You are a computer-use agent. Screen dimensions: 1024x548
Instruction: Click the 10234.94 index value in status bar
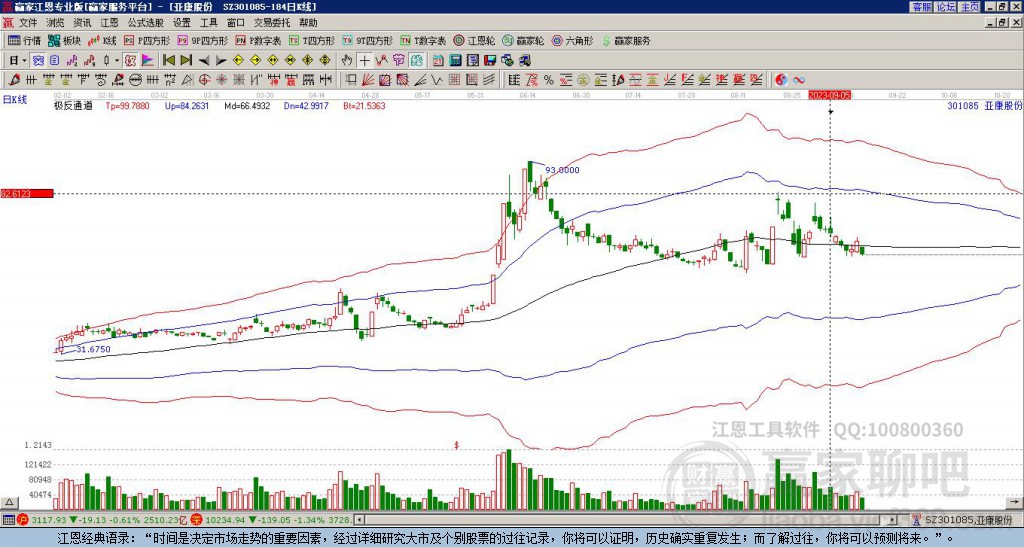coord(224,520)
